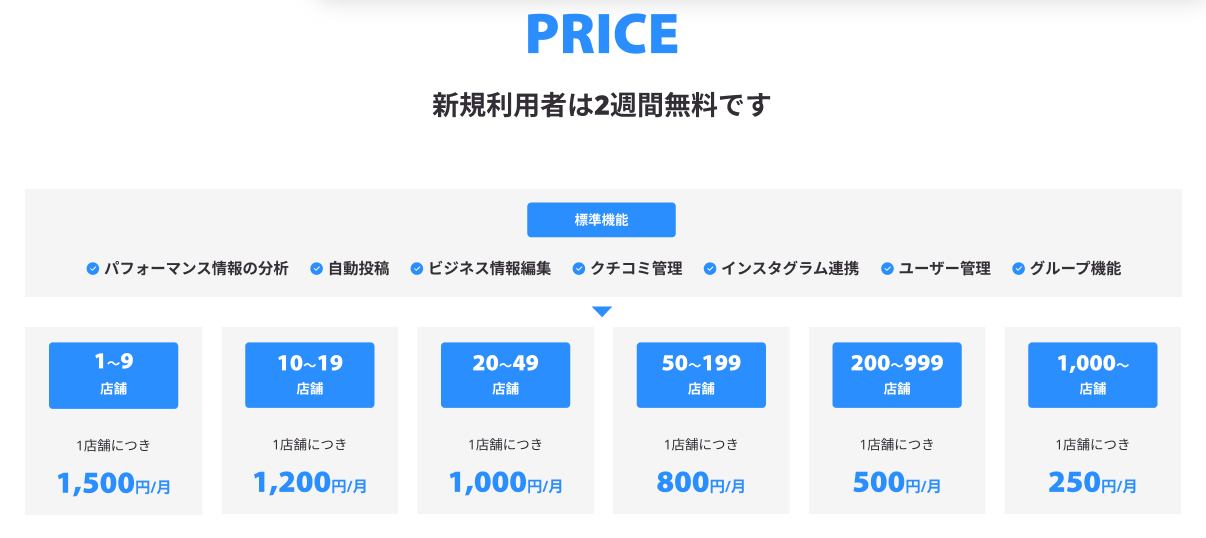Click checkmark icon next to 自動投稿
The image size is (1206, 538).
317,269
